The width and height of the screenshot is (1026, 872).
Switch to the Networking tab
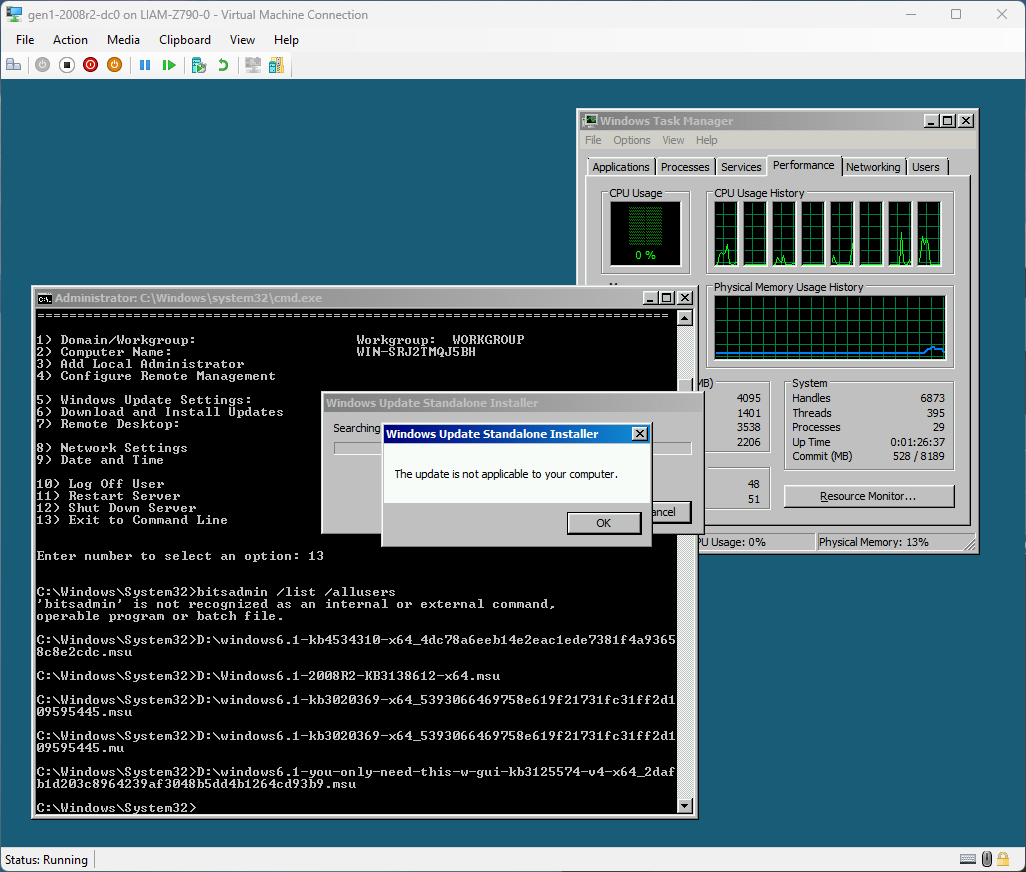pyautogui.click(x=873, y=167)
